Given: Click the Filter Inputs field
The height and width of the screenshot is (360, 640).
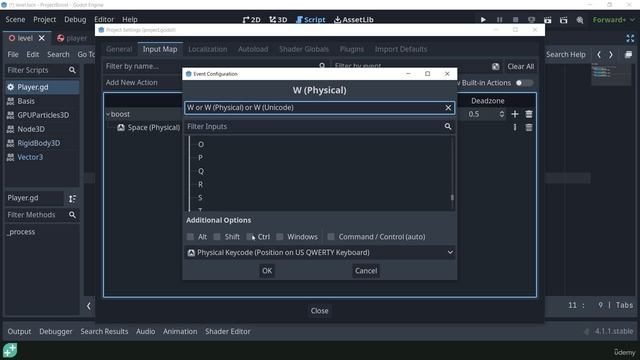Looking at the screenshot, I should pos(319,127).
